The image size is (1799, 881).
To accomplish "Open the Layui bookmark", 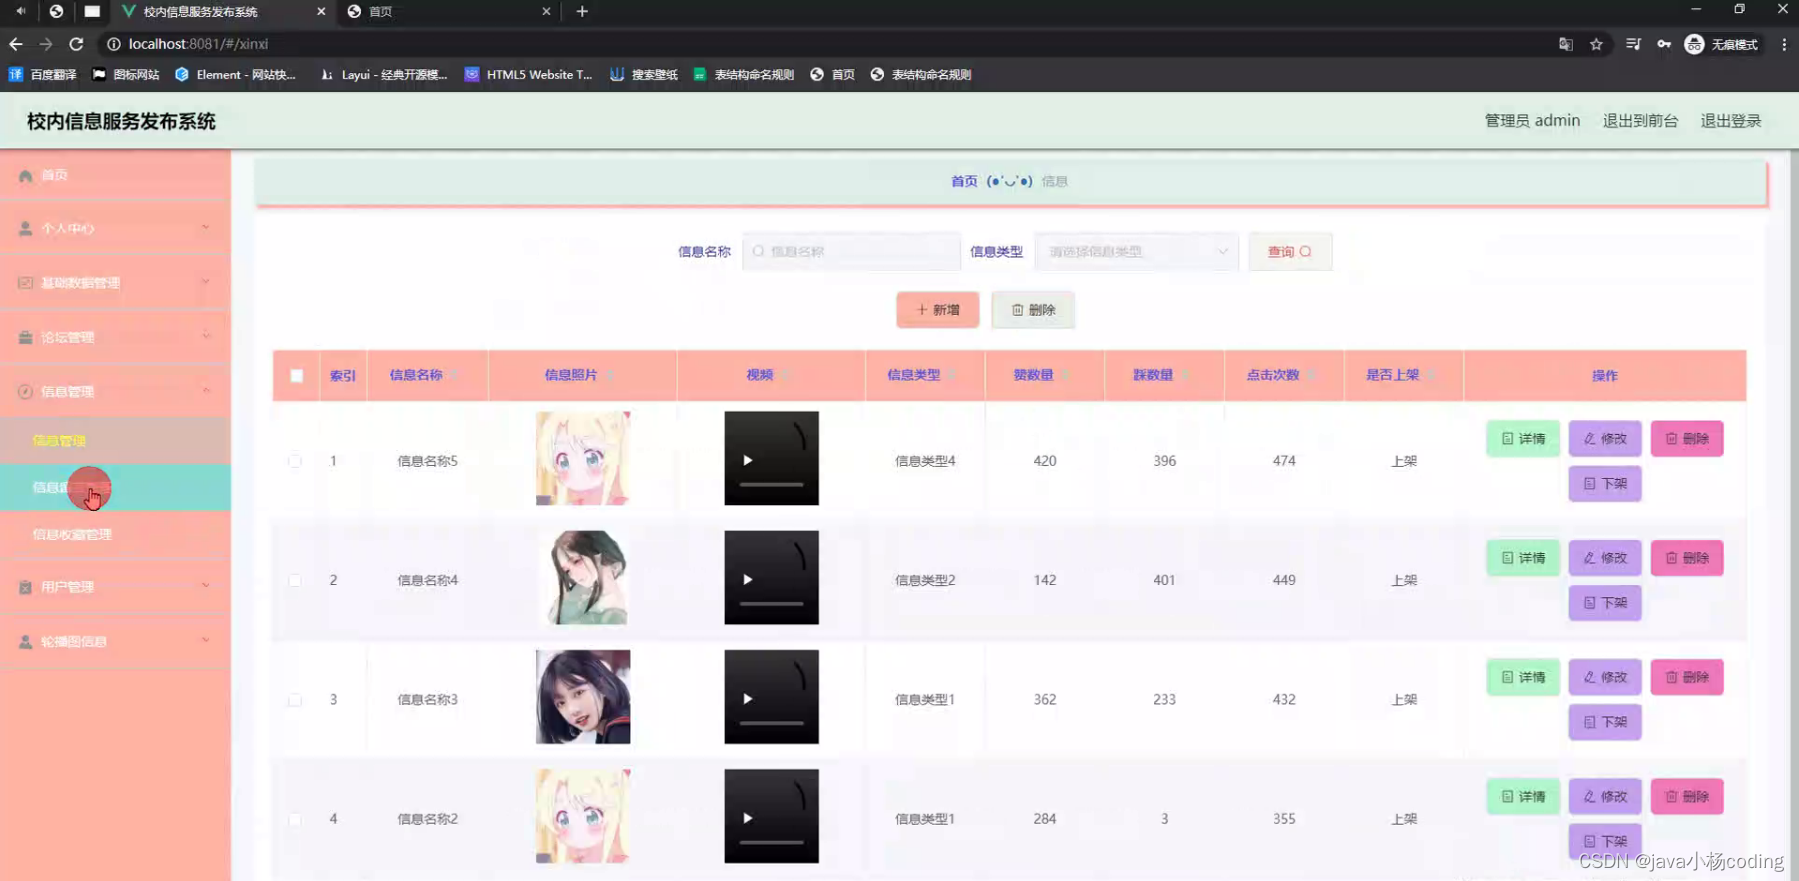I will point(383,74).
